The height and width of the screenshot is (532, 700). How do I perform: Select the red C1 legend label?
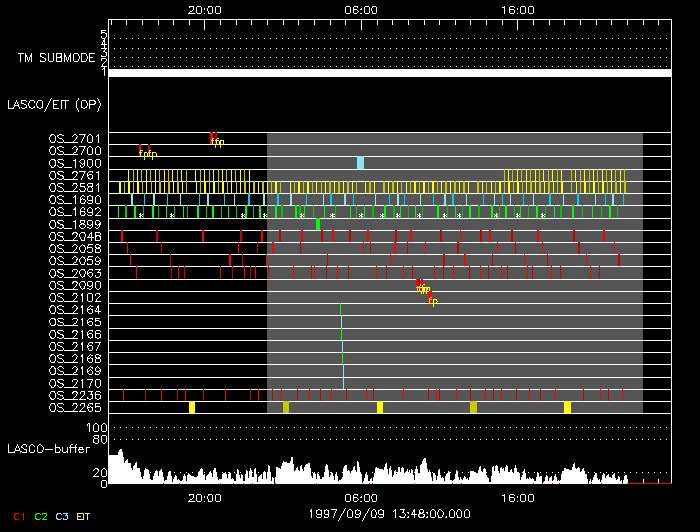click(x=18, y=515)
